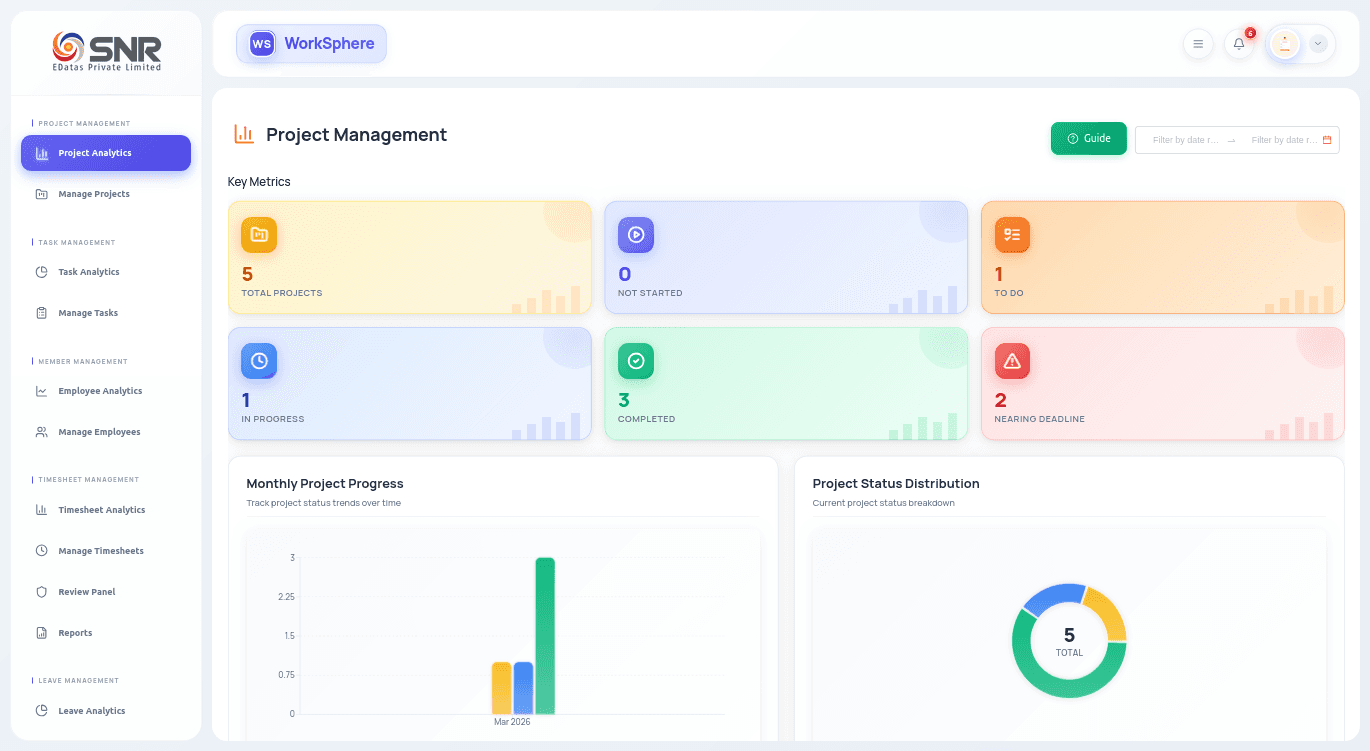Select the Employee Analytics graph icon

point(42,390)
